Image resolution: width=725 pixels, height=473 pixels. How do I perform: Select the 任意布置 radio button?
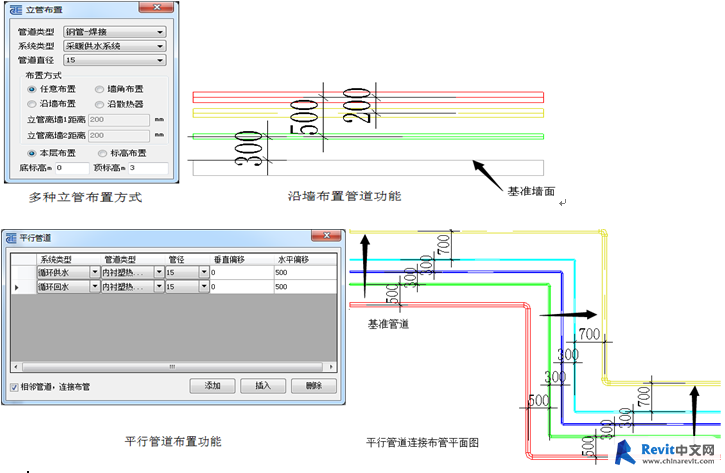click(32, 89)
